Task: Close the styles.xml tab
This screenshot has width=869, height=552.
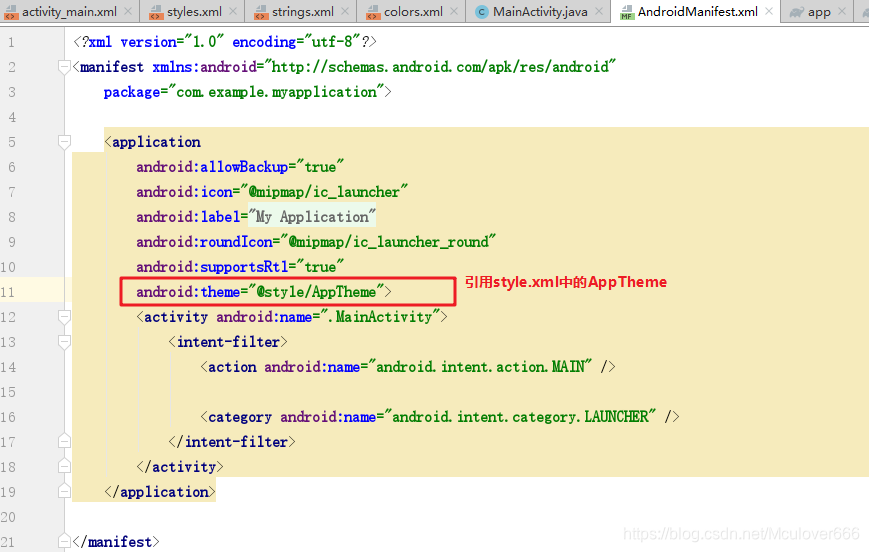Action: 233,11
